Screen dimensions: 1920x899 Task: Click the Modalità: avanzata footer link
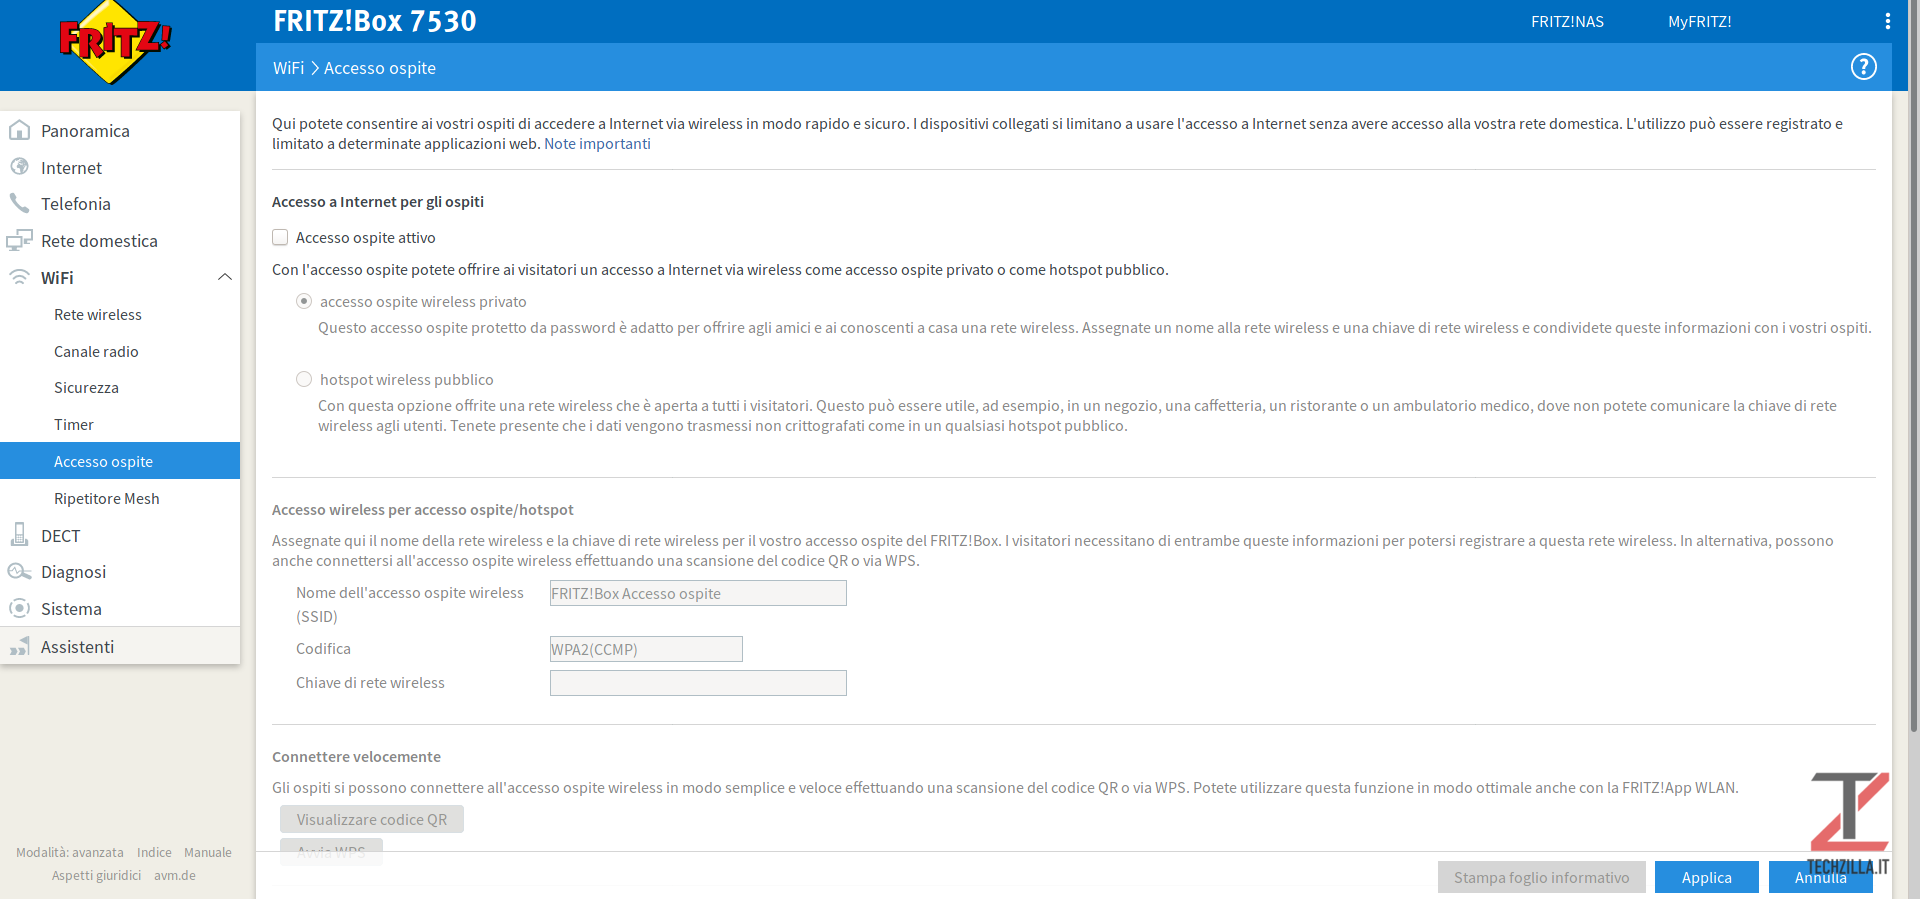click(70, 852)
